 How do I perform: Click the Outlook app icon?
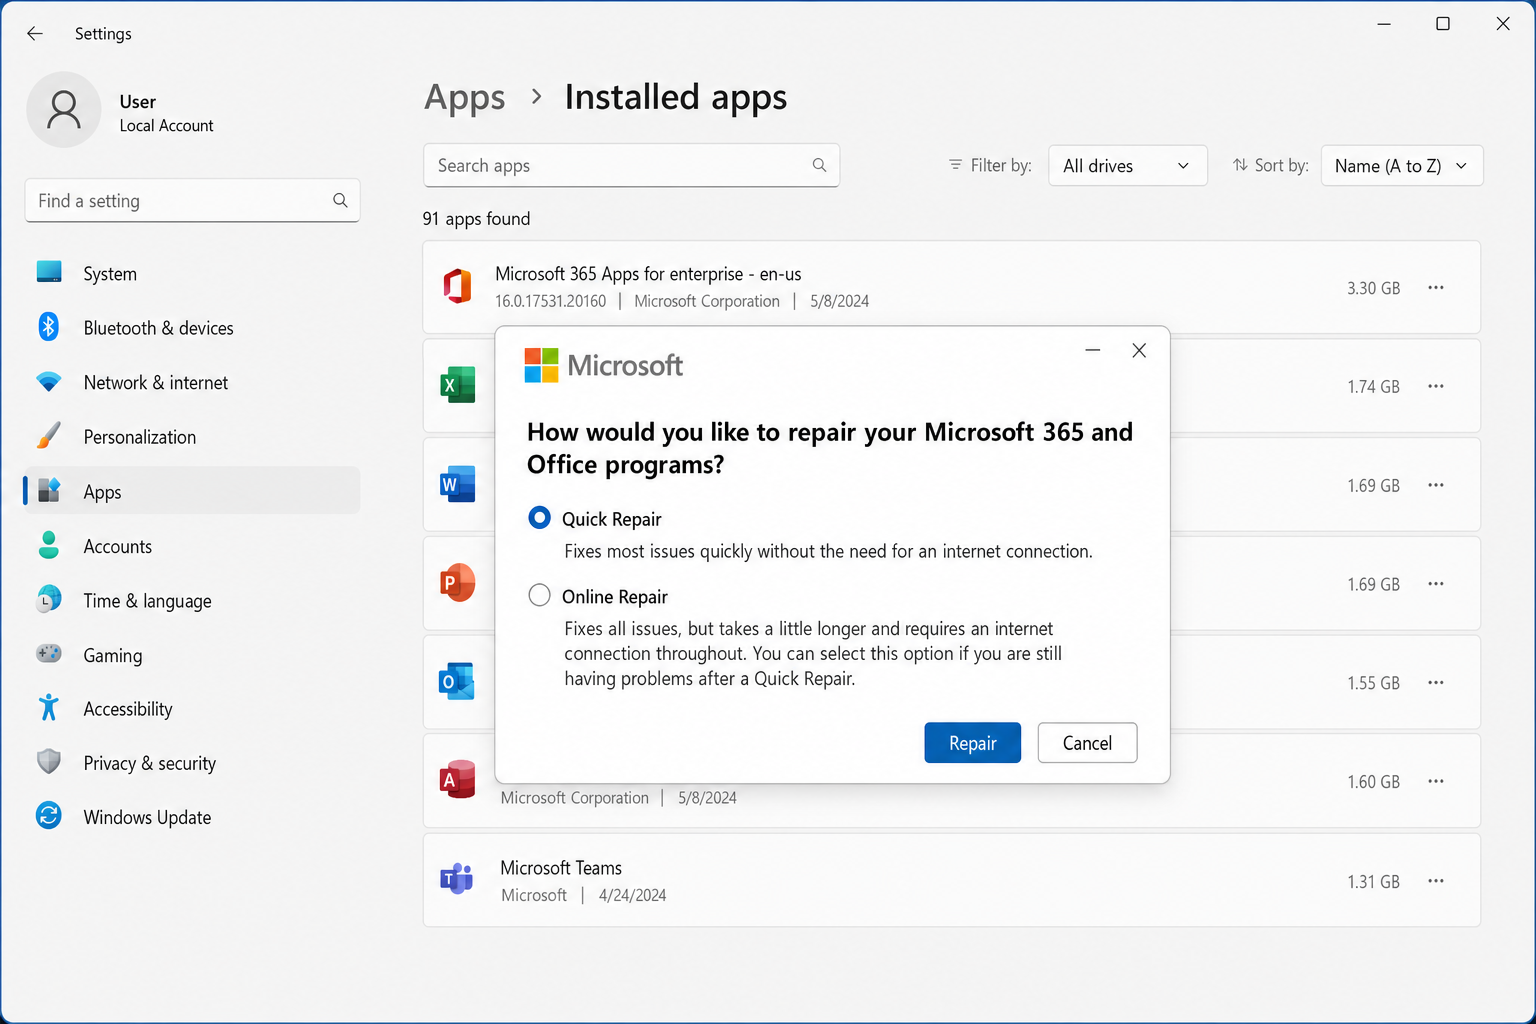(x=457, y=681)
